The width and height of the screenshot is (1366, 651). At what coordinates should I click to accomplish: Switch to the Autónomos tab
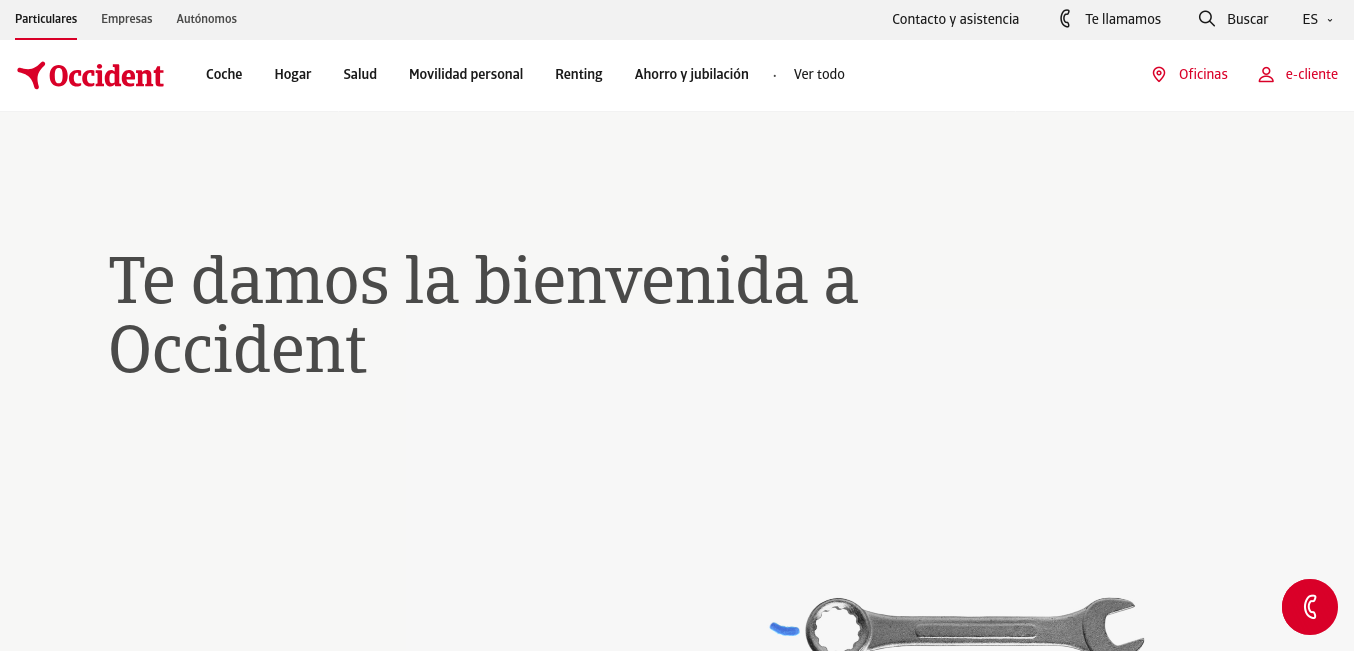[x=207, y=19]
